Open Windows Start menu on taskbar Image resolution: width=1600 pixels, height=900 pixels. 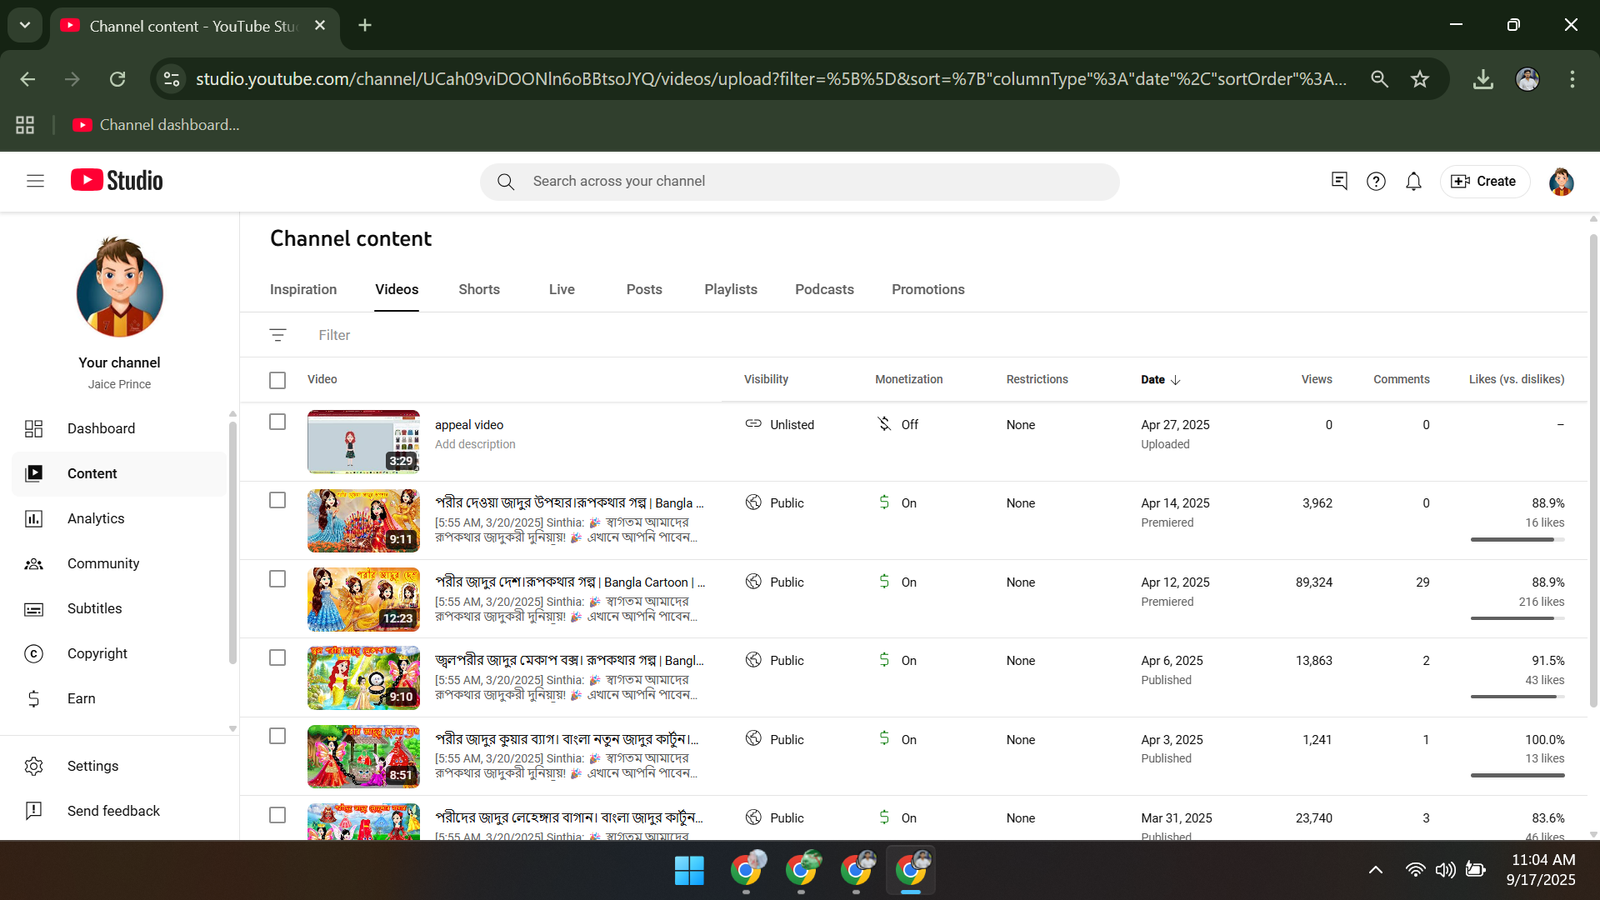[689, 870]
